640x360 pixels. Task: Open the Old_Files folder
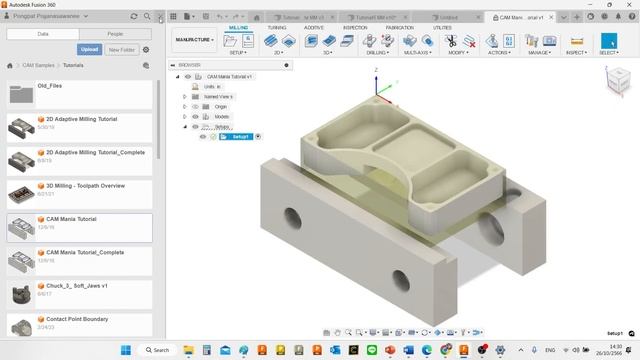pyautogui.click(x=80, y=94)
